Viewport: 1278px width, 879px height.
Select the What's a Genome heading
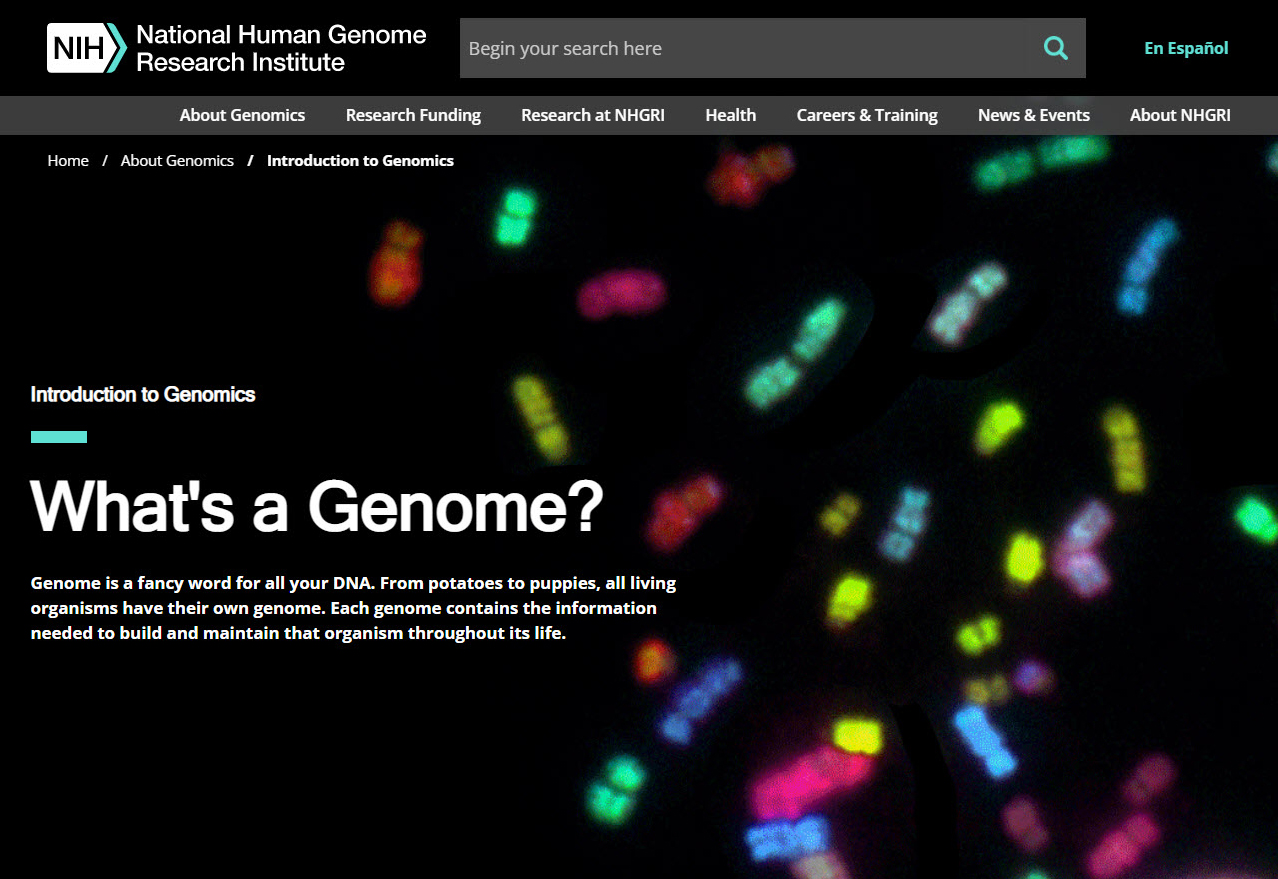[x=317, y=508]
